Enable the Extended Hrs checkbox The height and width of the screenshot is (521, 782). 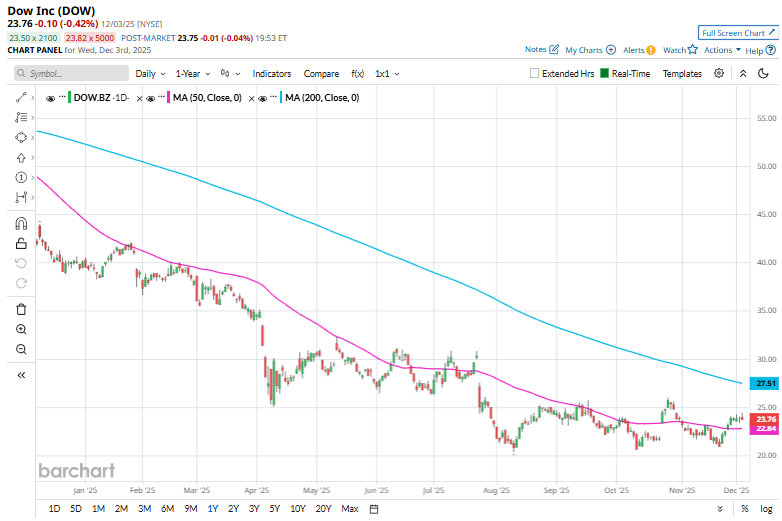tap(535, 74)
